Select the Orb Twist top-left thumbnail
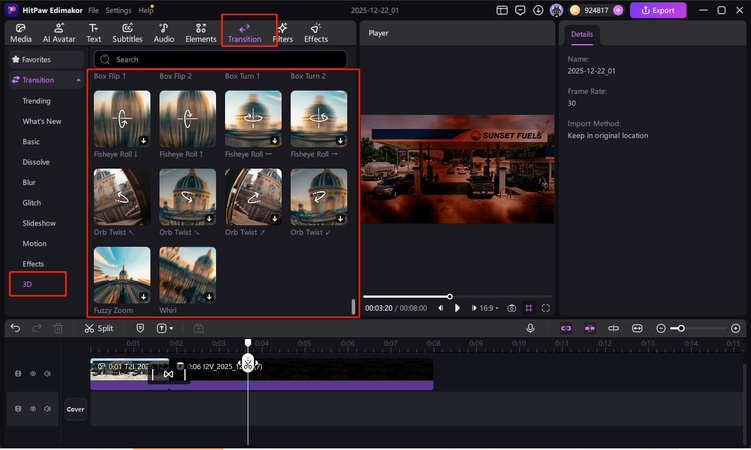 [x=122, y=197]
